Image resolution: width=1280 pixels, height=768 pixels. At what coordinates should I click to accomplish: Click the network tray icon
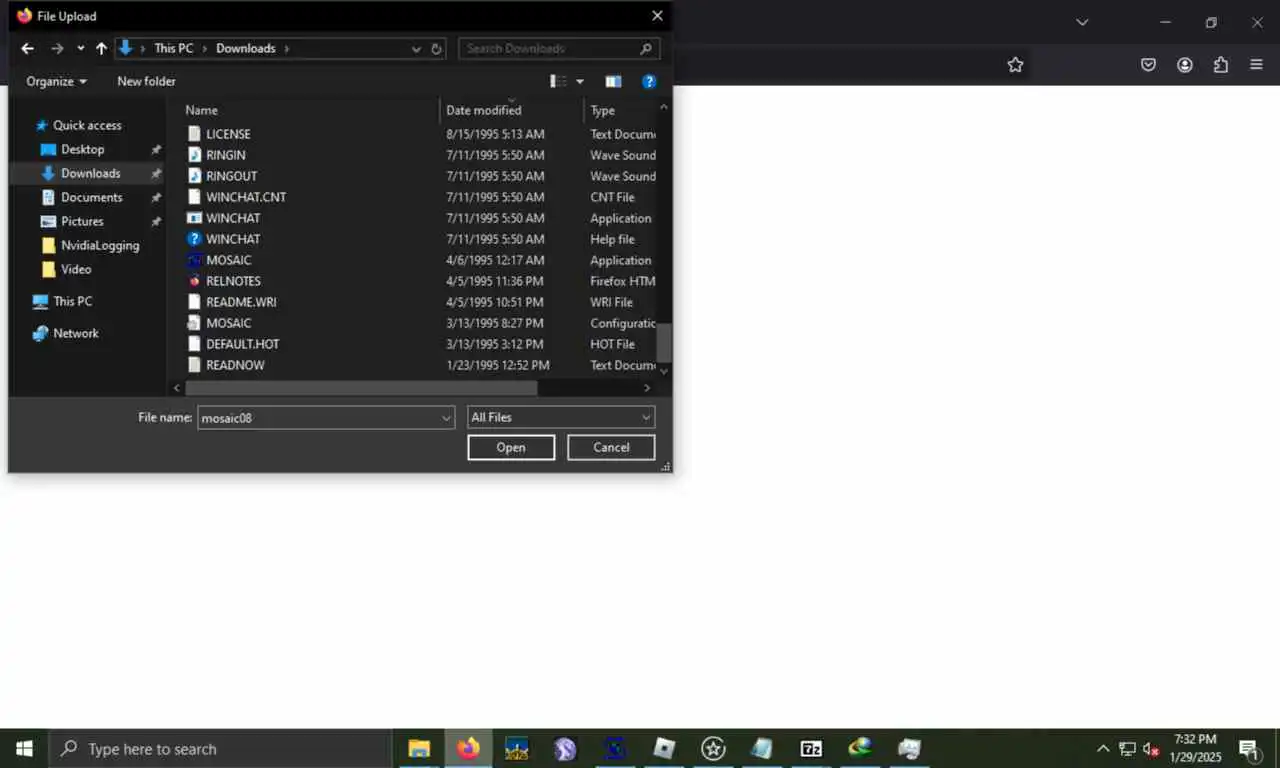1127,749
